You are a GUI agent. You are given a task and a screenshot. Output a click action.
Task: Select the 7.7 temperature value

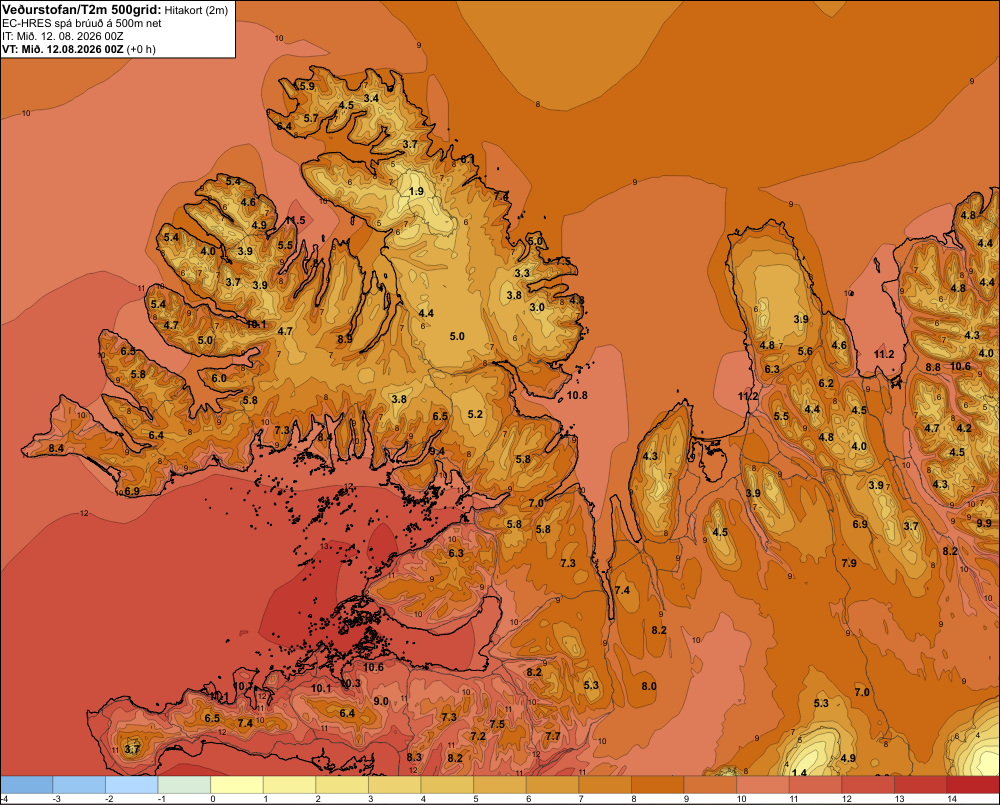[x=553, y=736]
